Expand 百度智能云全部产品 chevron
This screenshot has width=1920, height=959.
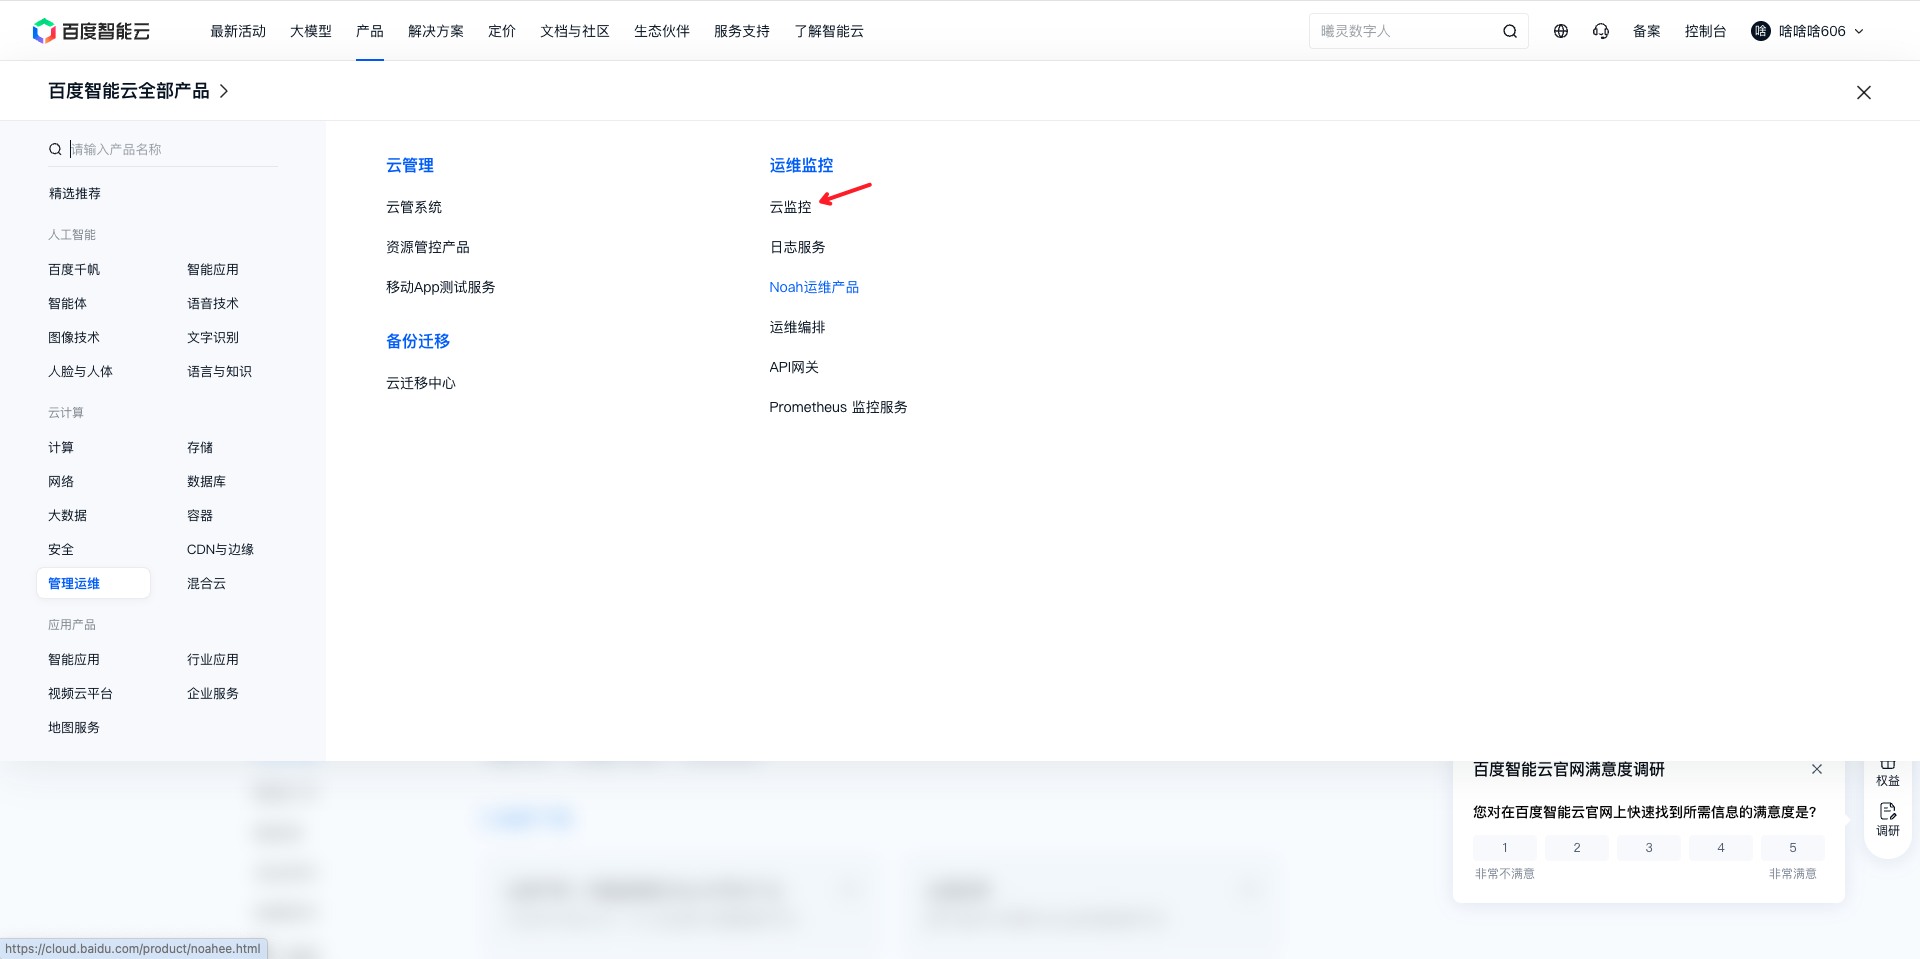(x=224, y=91)
